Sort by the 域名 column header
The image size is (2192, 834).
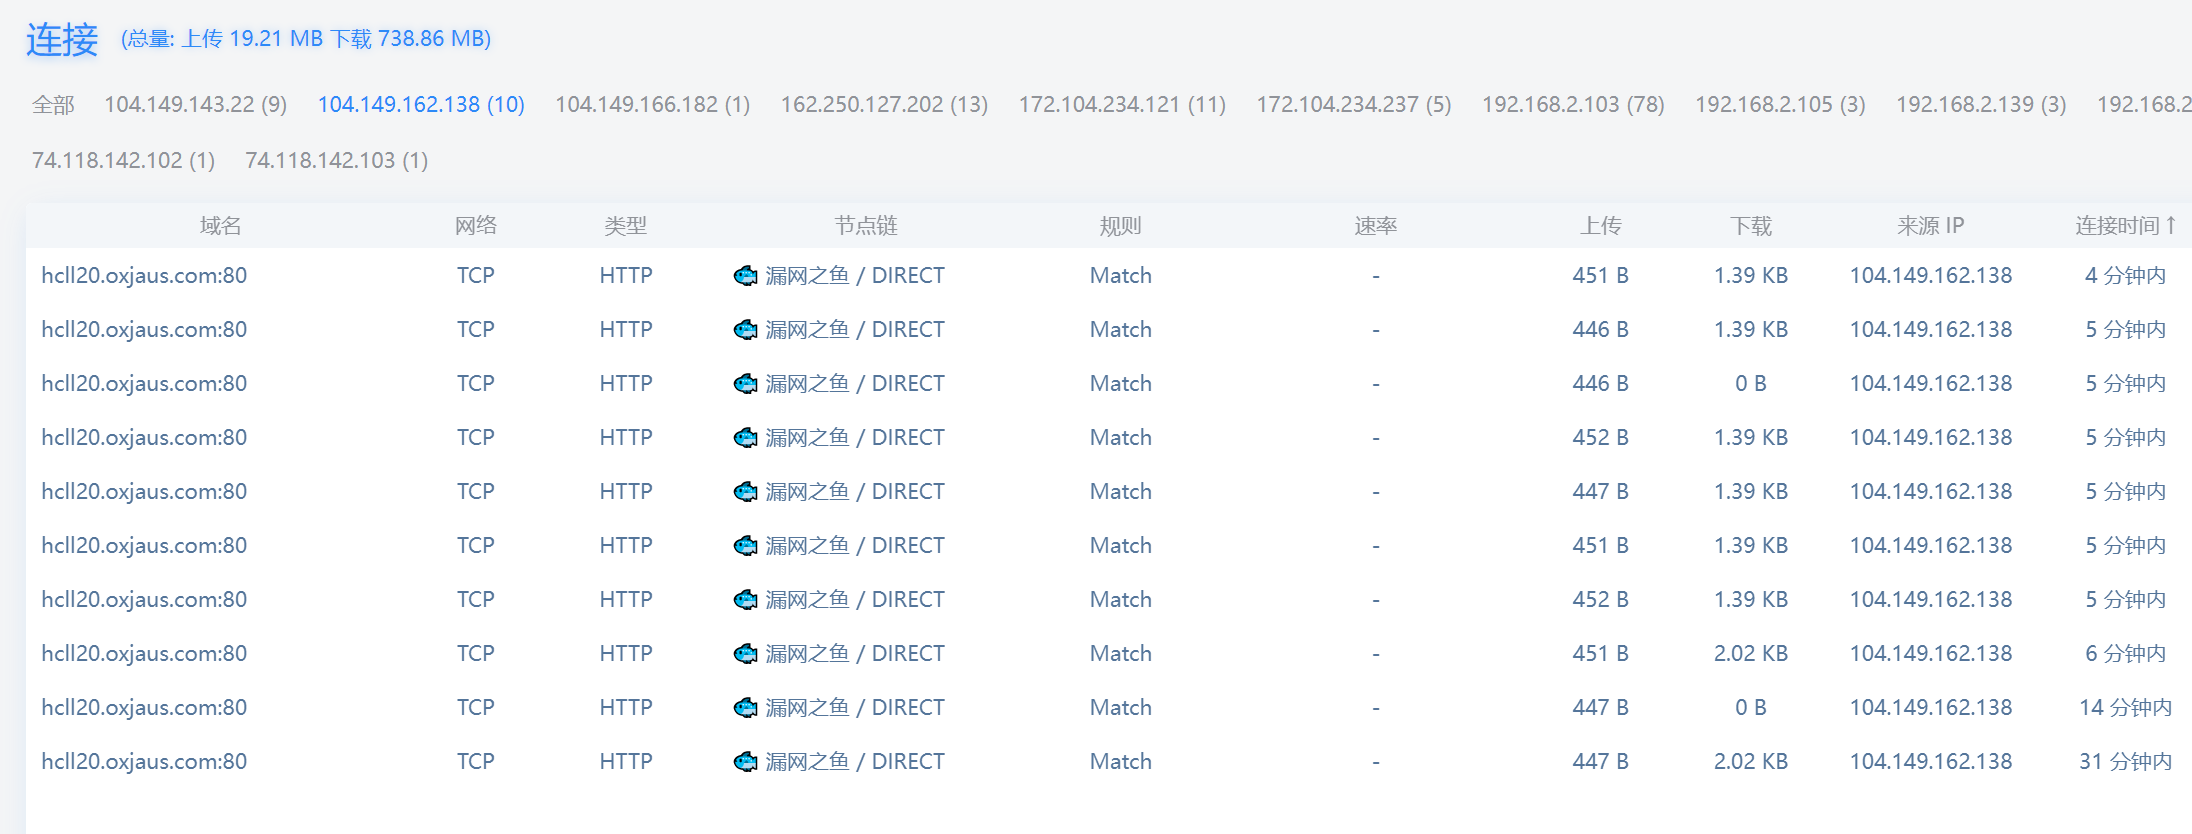point(220,226)
